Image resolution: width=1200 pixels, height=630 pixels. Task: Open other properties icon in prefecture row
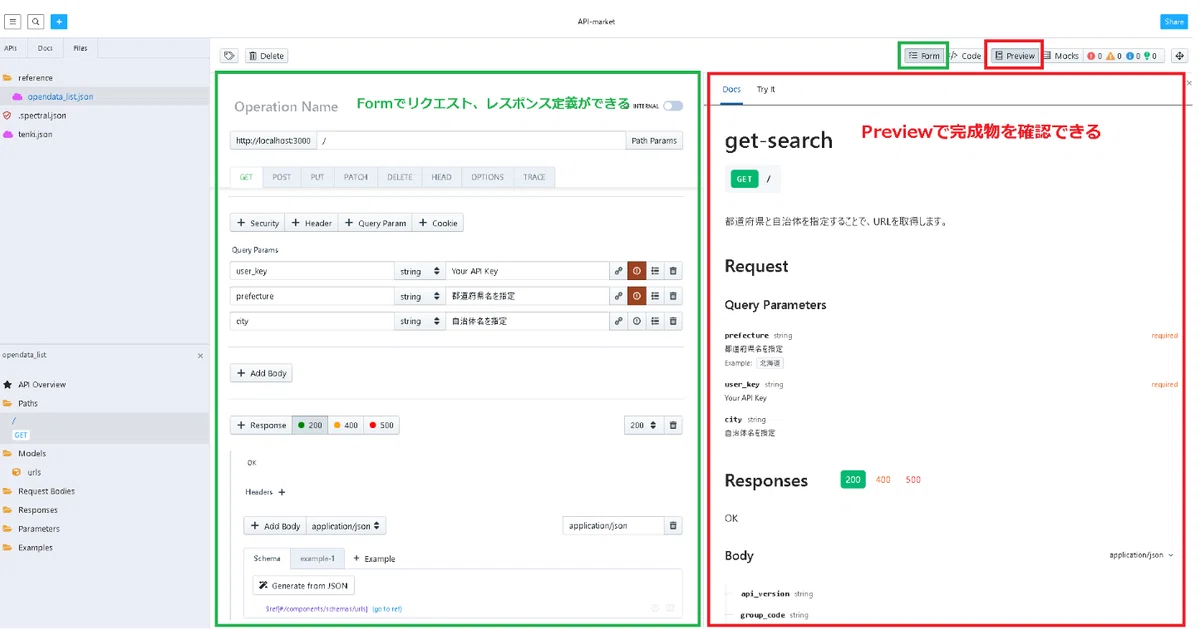coord(655,296)
